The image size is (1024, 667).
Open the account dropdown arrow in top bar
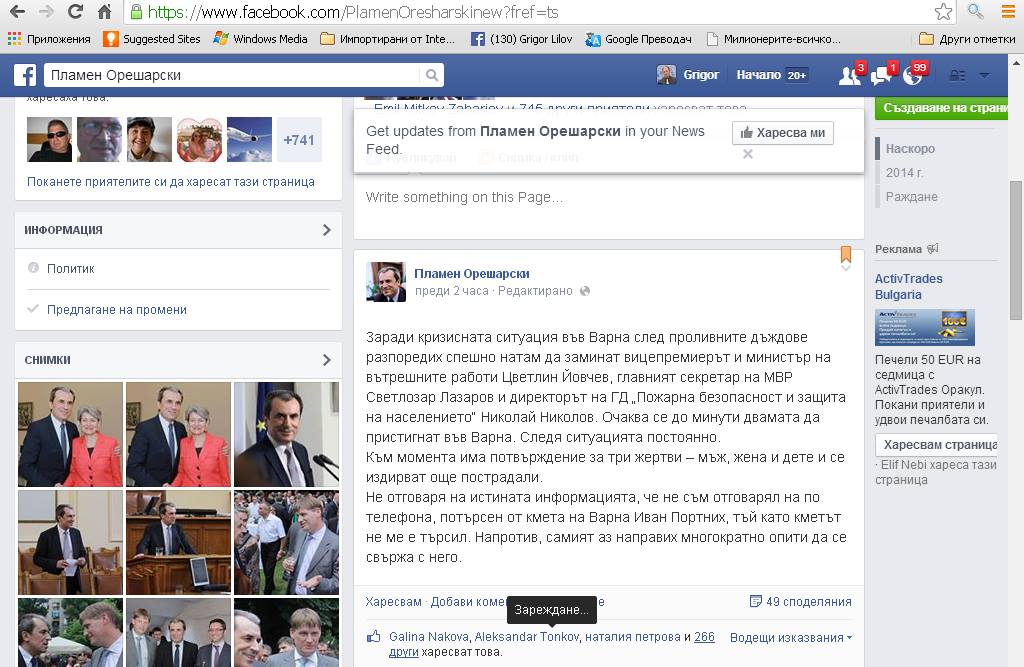[x=984, y=76]
